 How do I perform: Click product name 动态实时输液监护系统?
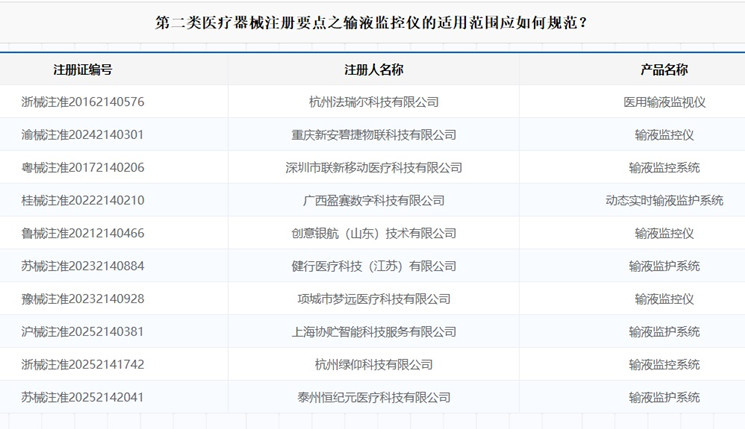point(664,201)
